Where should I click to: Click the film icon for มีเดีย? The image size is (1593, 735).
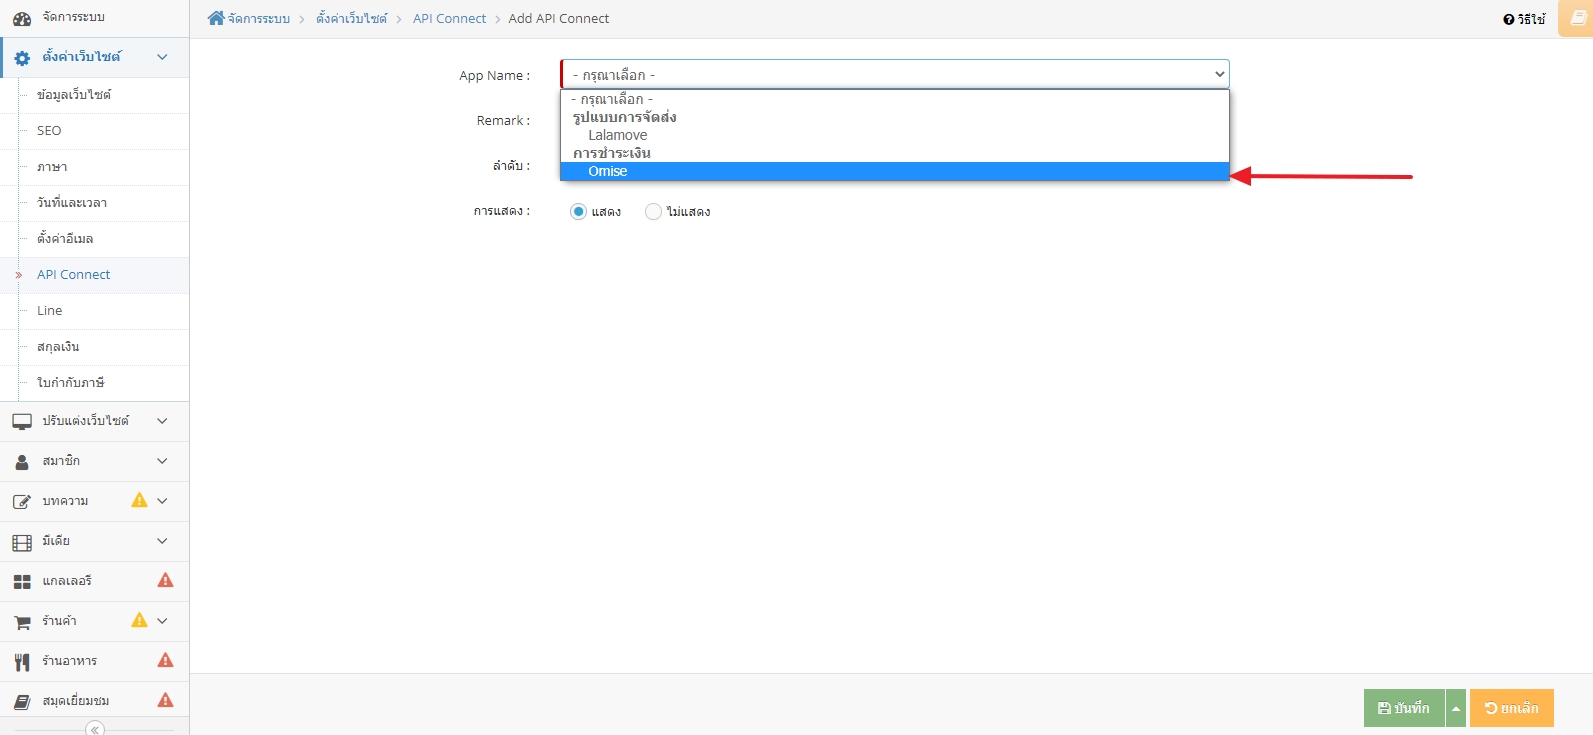click(22, 542)
